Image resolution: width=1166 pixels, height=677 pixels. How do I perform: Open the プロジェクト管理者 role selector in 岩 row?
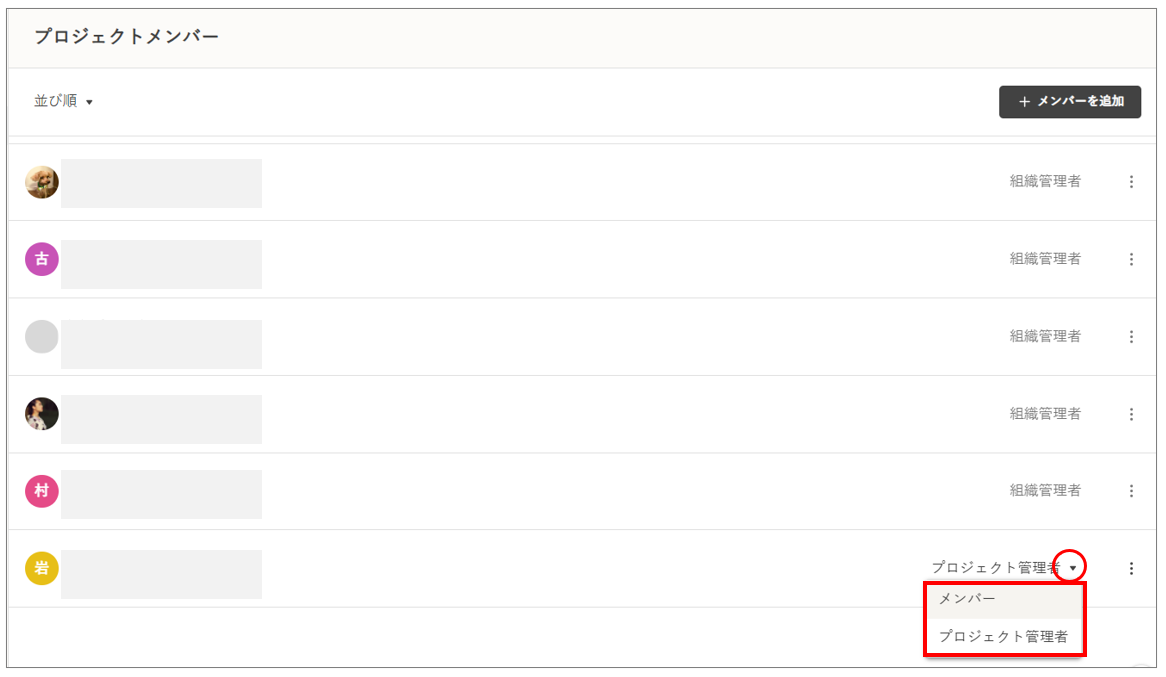coord(996,568)
